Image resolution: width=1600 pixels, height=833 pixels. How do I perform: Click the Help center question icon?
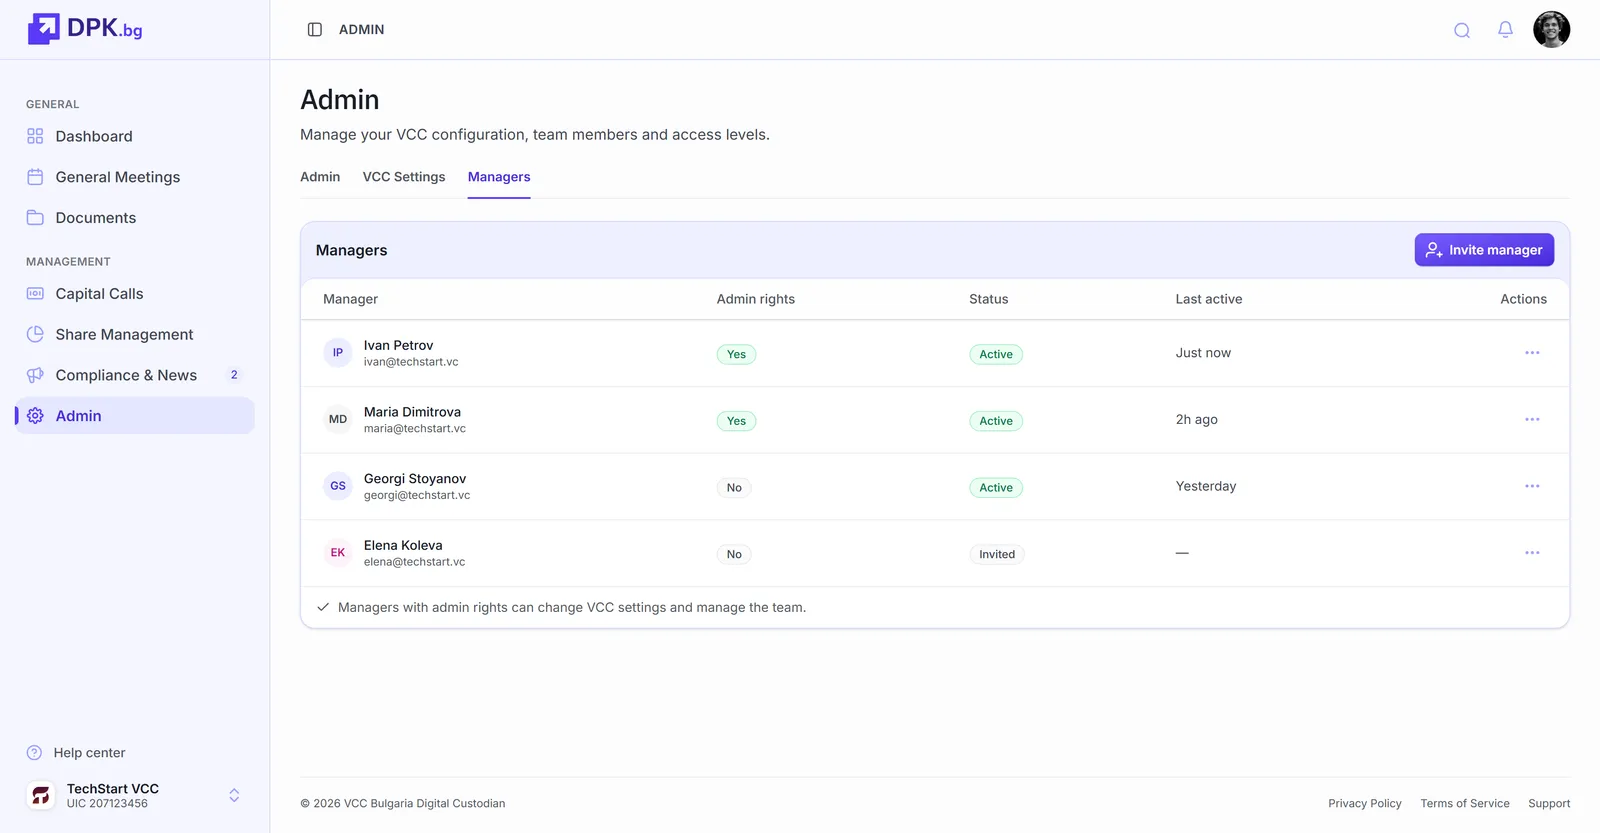pos(34,753)
